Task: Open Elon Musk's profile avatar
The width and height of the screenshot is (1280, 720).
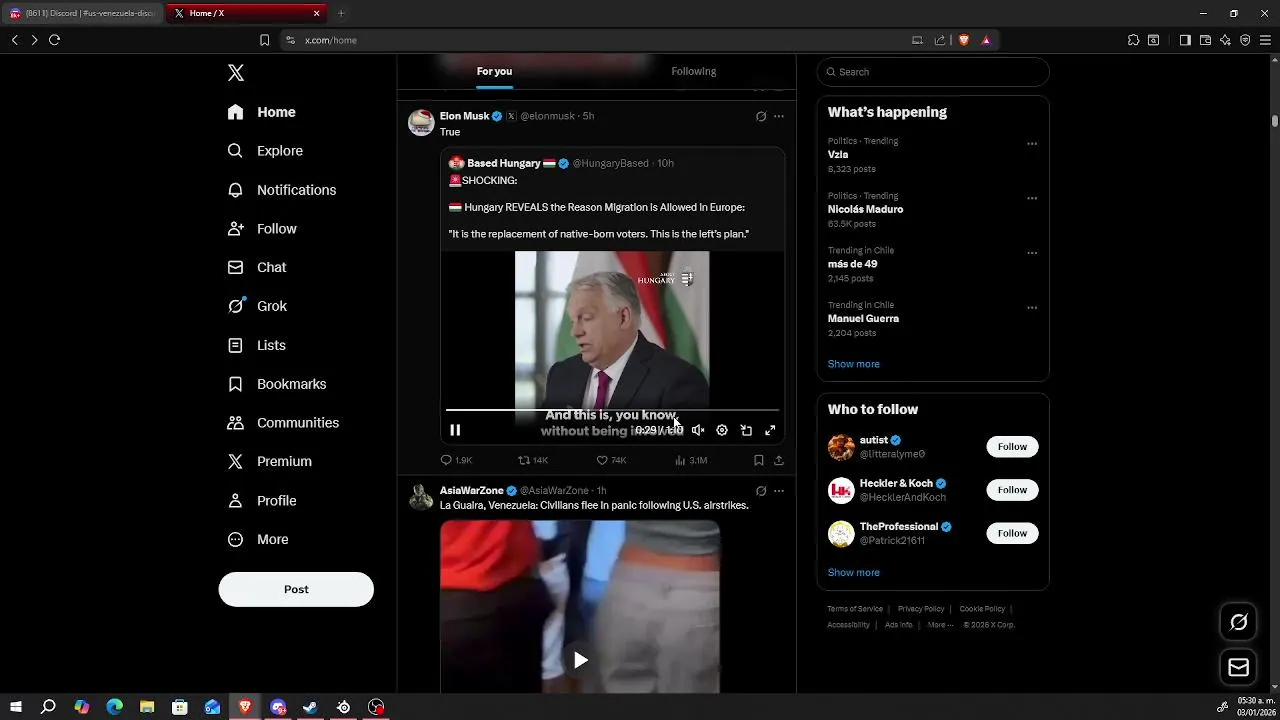Action: (421, 122)
